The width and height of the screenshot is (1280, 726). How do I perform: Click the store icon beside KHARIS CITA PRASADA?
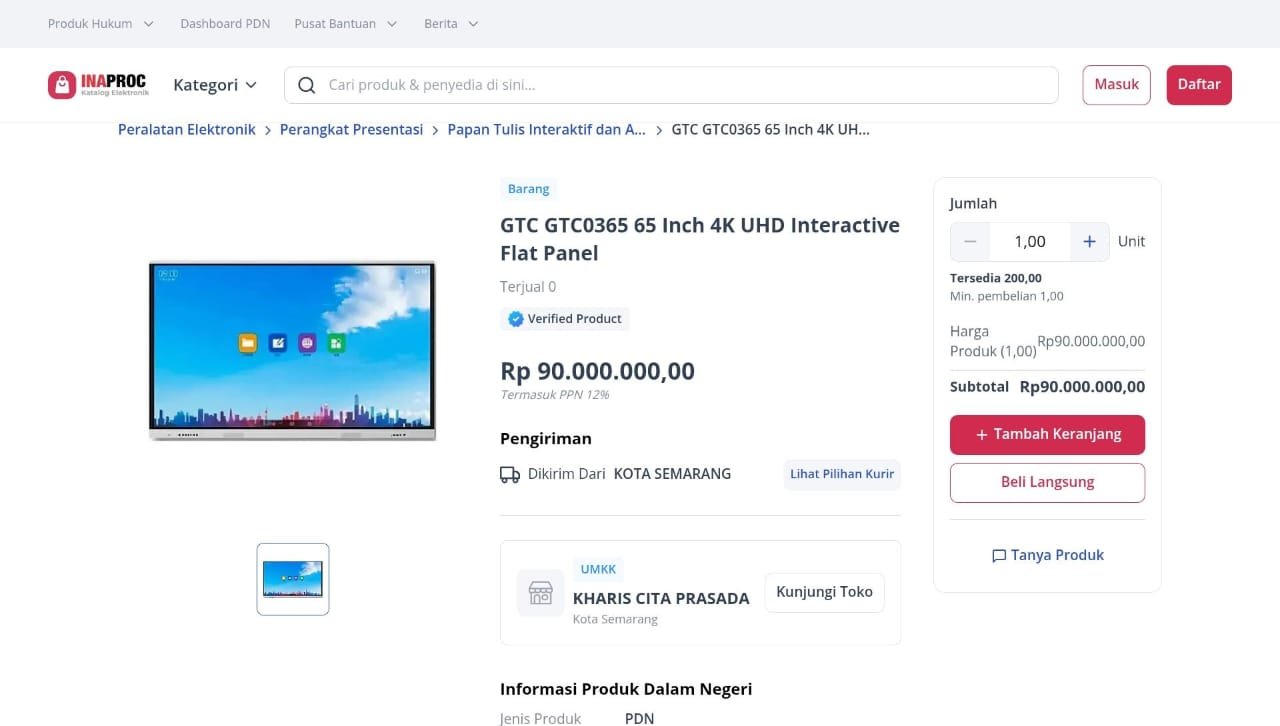540,593
